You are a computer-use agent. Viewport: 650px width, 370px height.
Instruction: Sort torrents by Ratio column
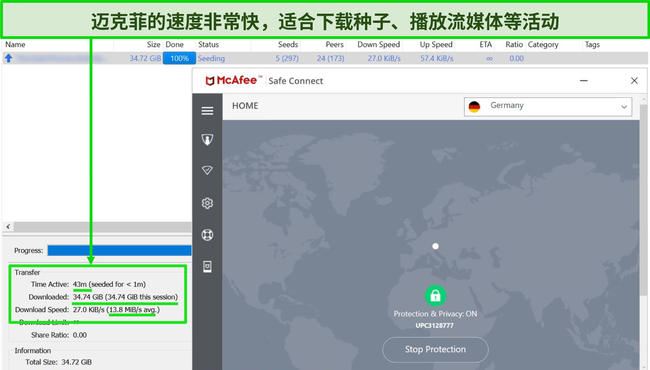coord(514,44)
